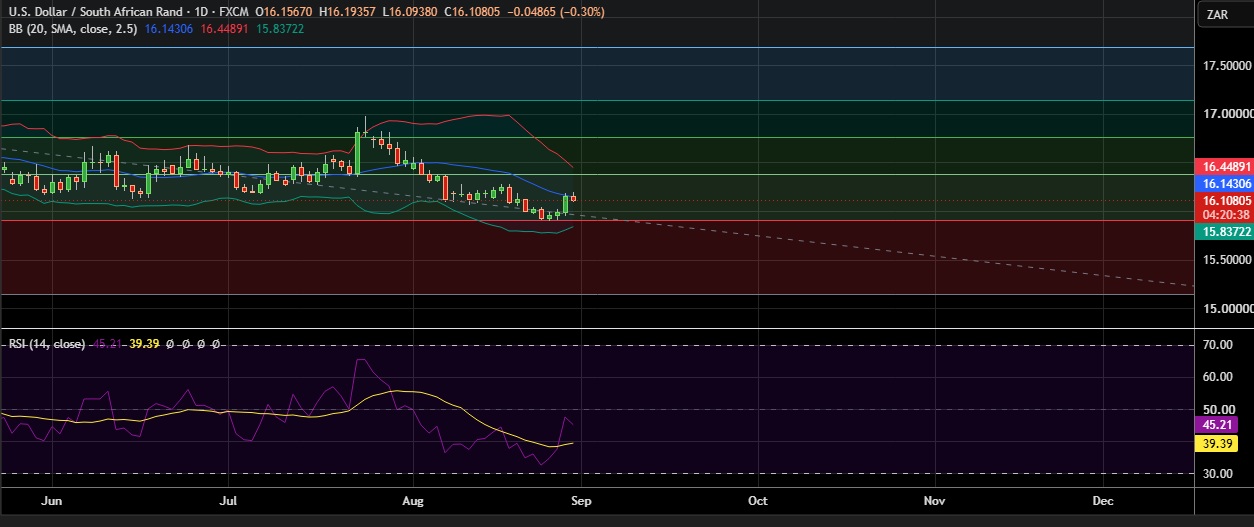Click the 15.00000 price scale label
This screenshot has width=1254, height=527.
[x=1227, y=308]
